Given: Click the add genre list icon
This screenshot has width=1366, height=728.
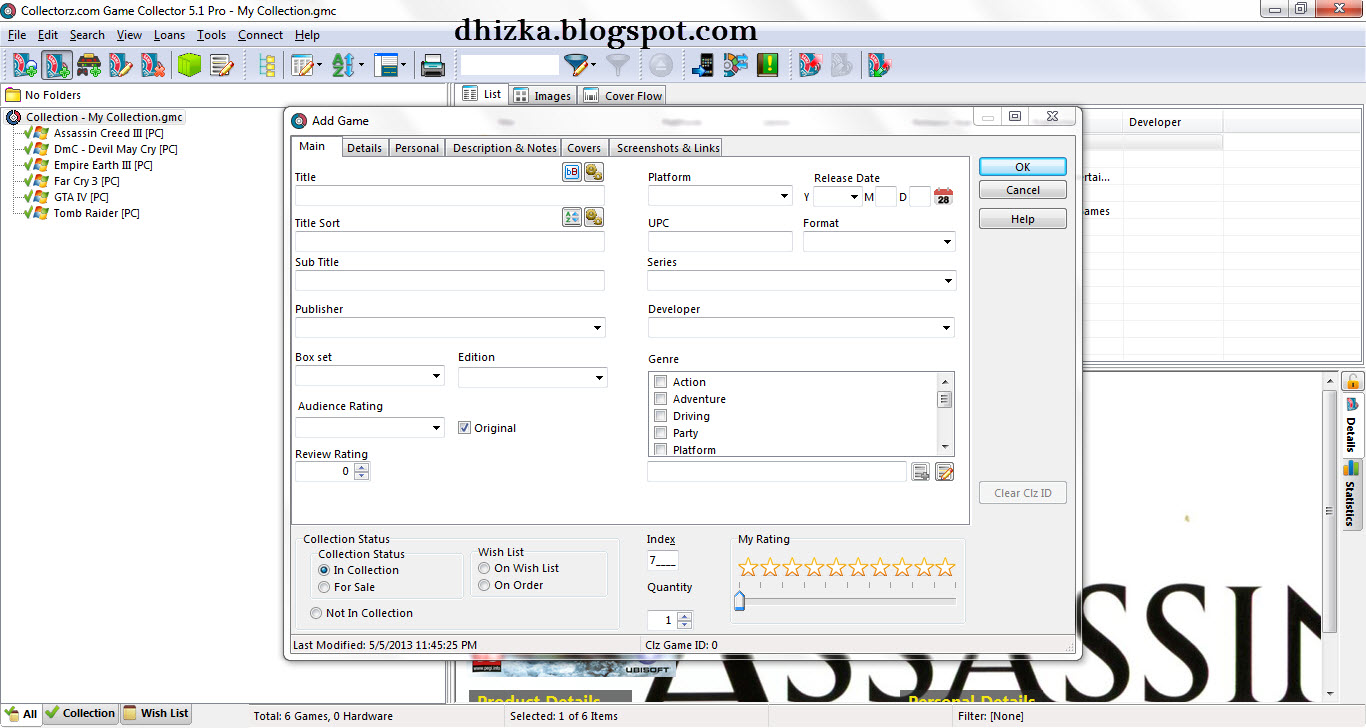Looking at the screenshot, I should point(921,471).
